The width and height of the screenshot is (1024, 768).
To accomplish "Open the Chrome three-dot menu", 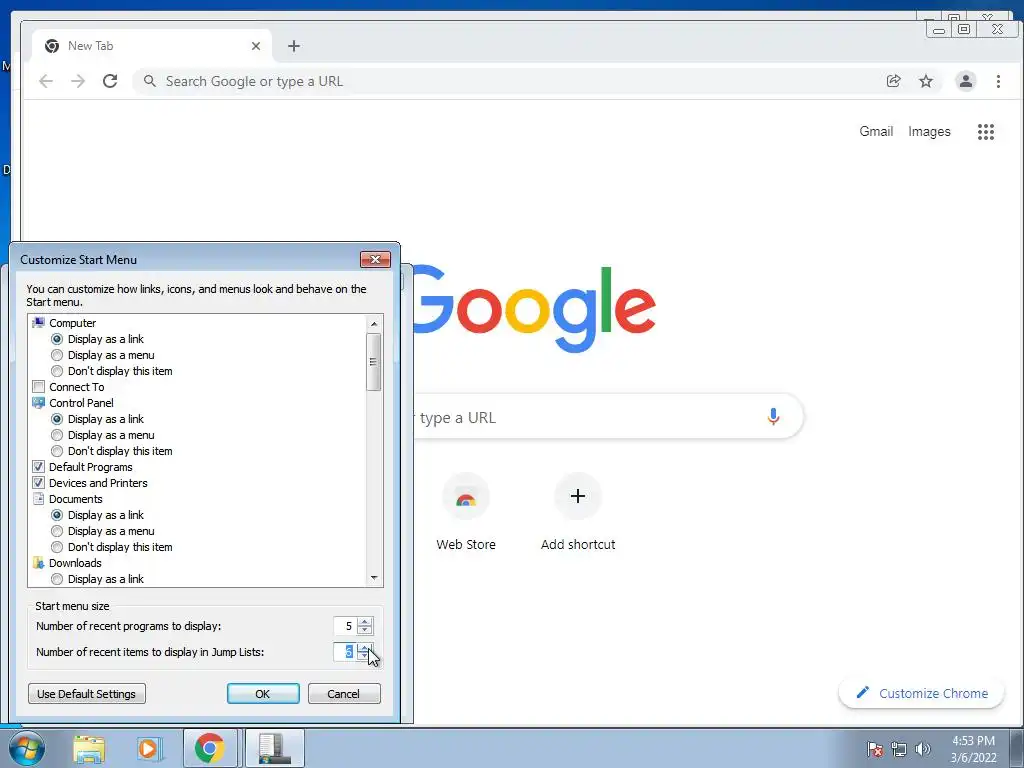I will (998, 81).
